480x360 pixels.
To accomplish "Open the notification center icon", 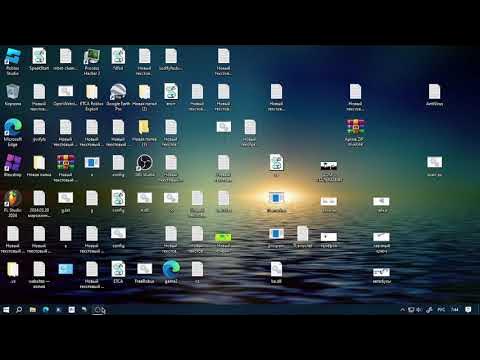I will pos(468,310).
